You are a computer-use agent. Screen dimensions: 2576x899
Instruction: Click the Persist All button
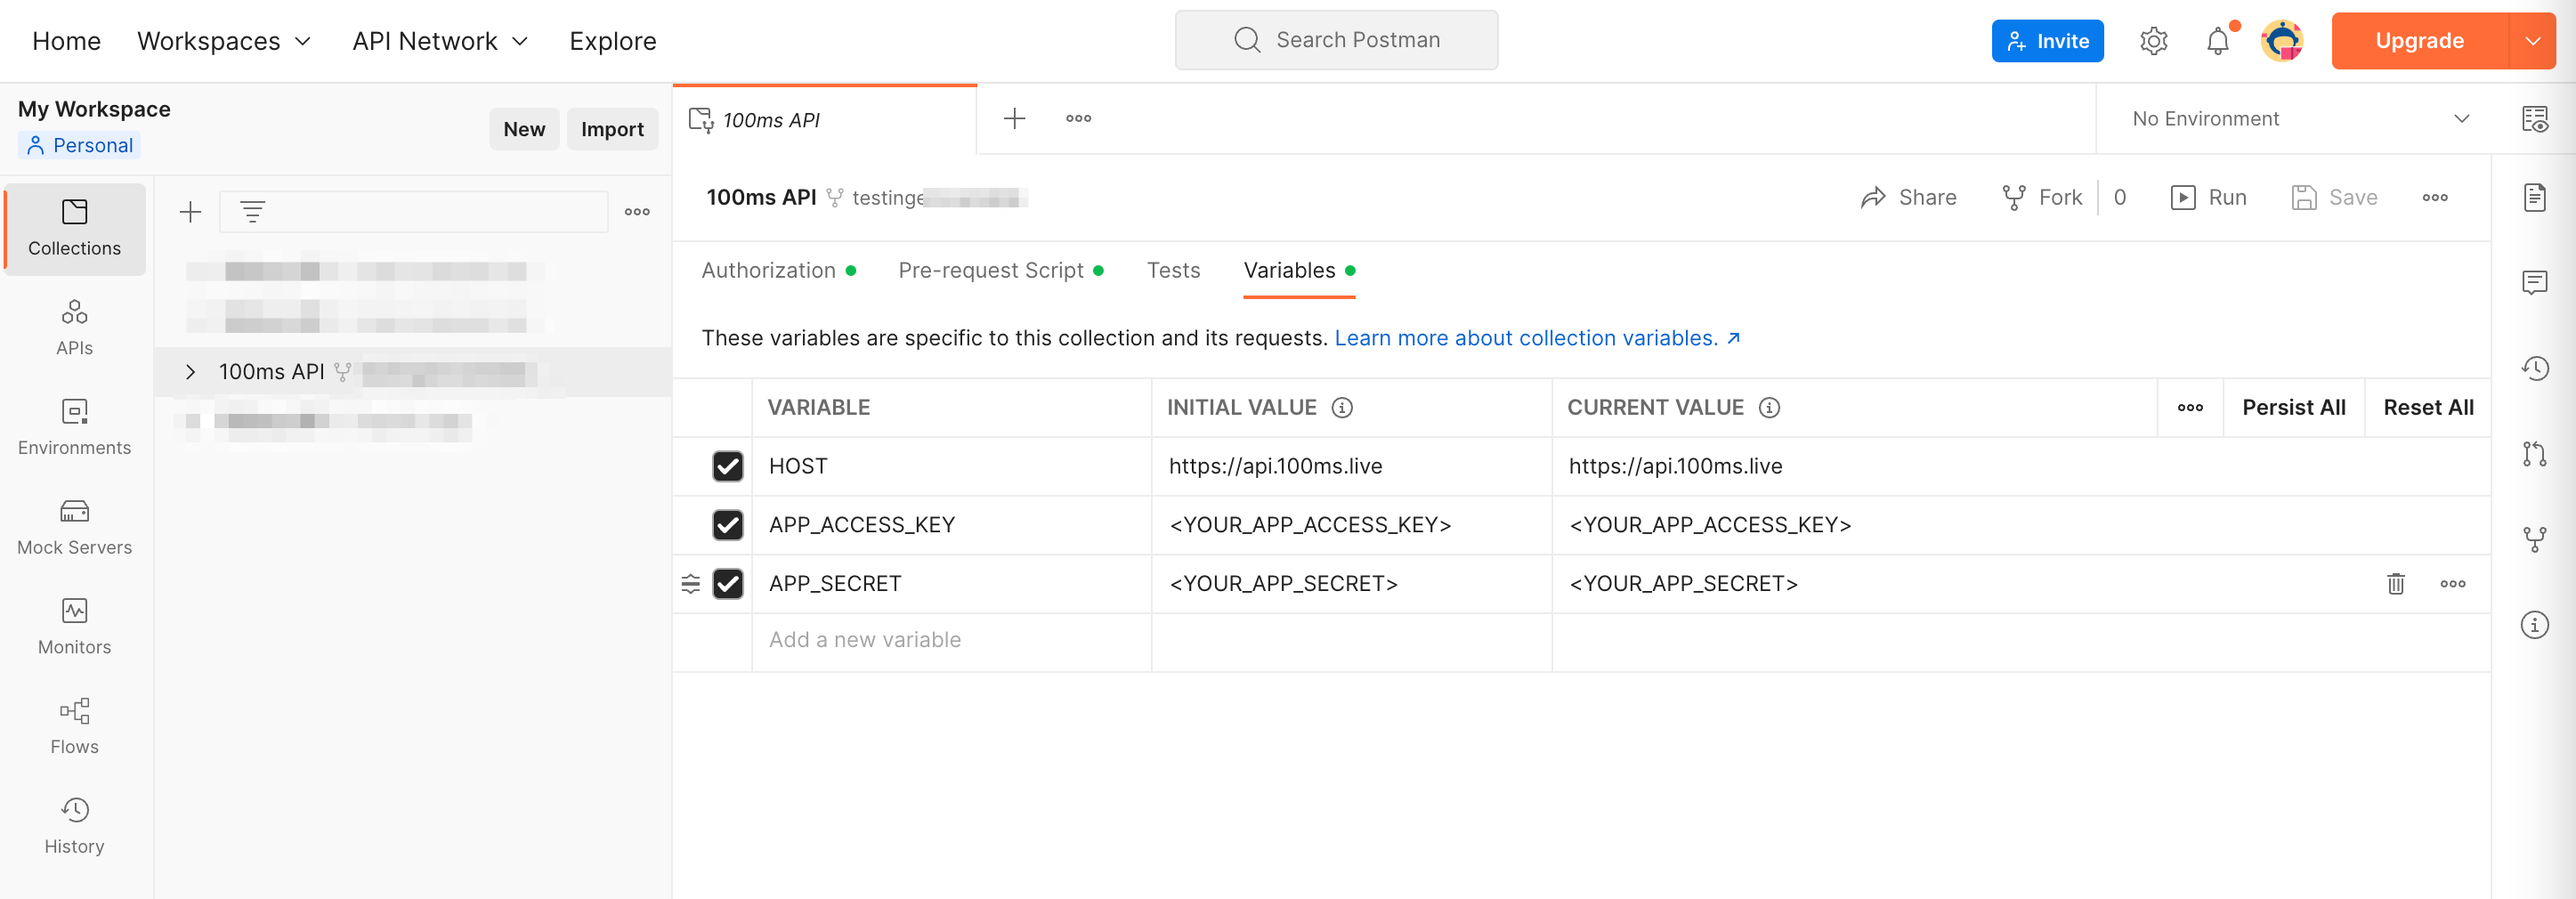[x=2293, y=408]
